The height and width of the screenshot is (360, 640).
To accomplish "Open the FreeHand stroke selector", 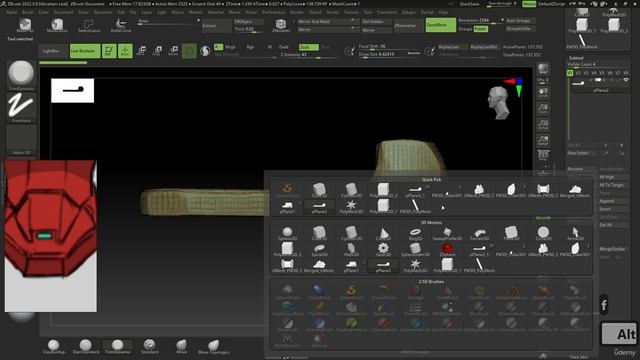I will point(21,107).
